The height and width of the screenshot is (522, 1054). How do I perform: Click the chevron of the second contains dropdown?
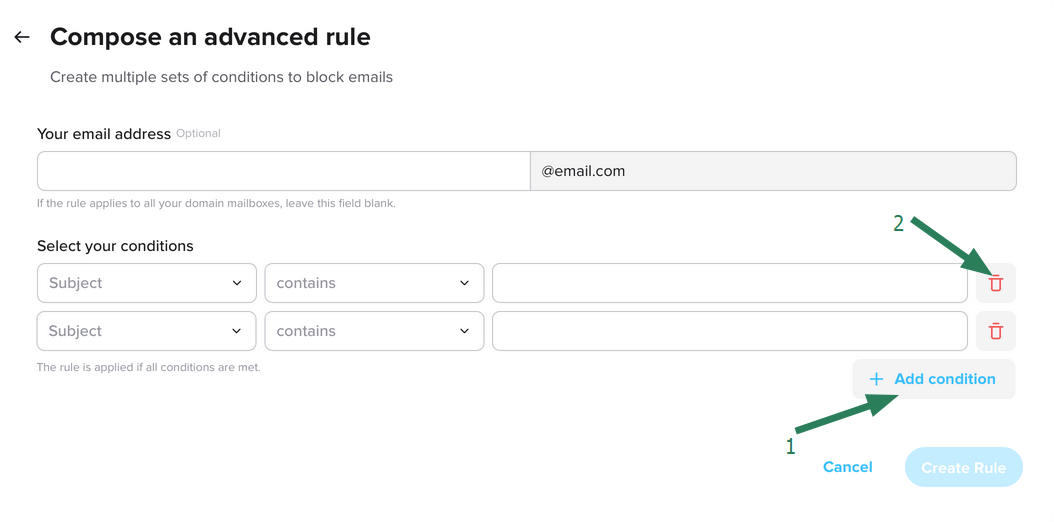click(x=464, y=331)
